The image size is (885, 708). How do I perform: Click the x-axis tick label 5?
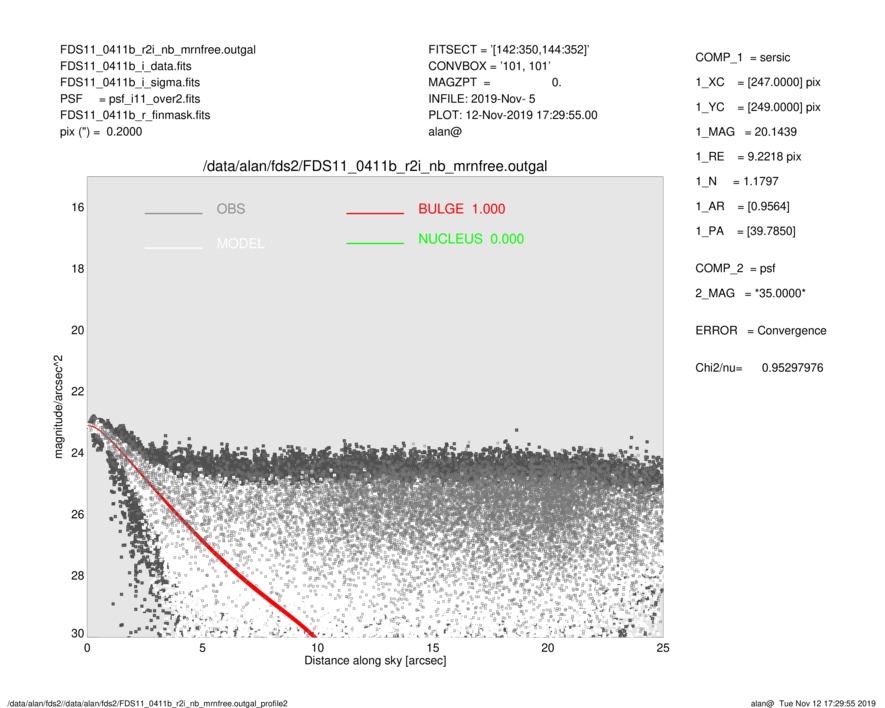pos(202,648)
